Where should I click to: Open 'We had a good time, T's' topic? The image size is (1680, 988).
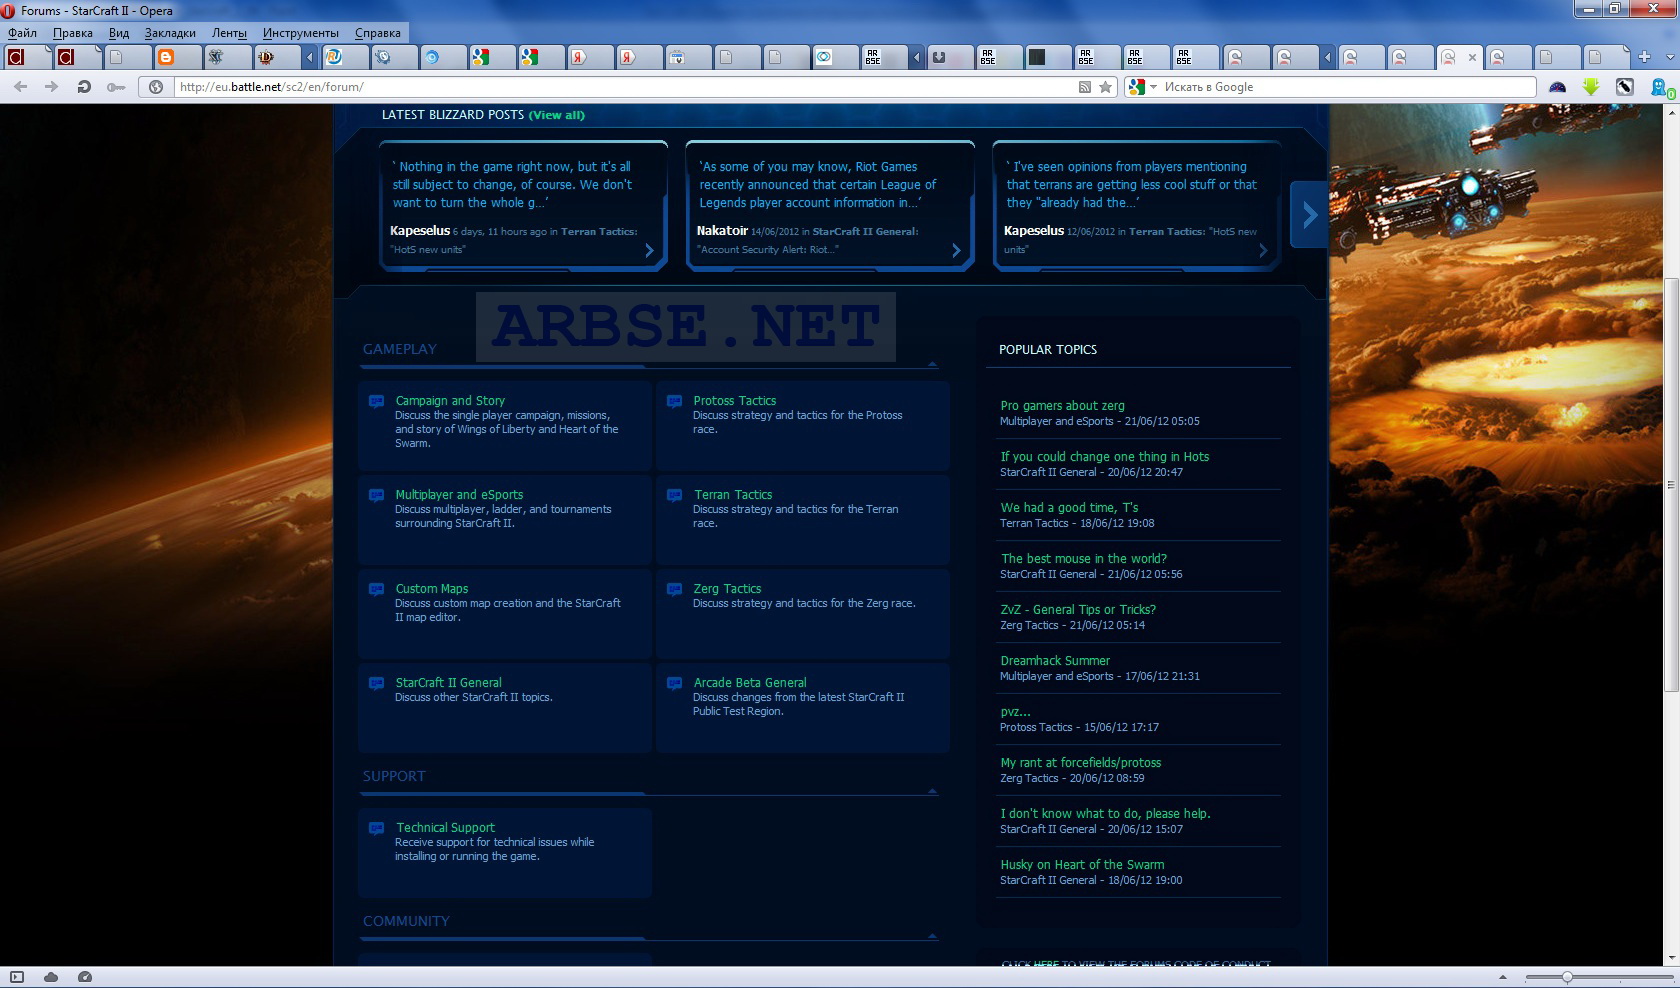(x=1069, y=508)
